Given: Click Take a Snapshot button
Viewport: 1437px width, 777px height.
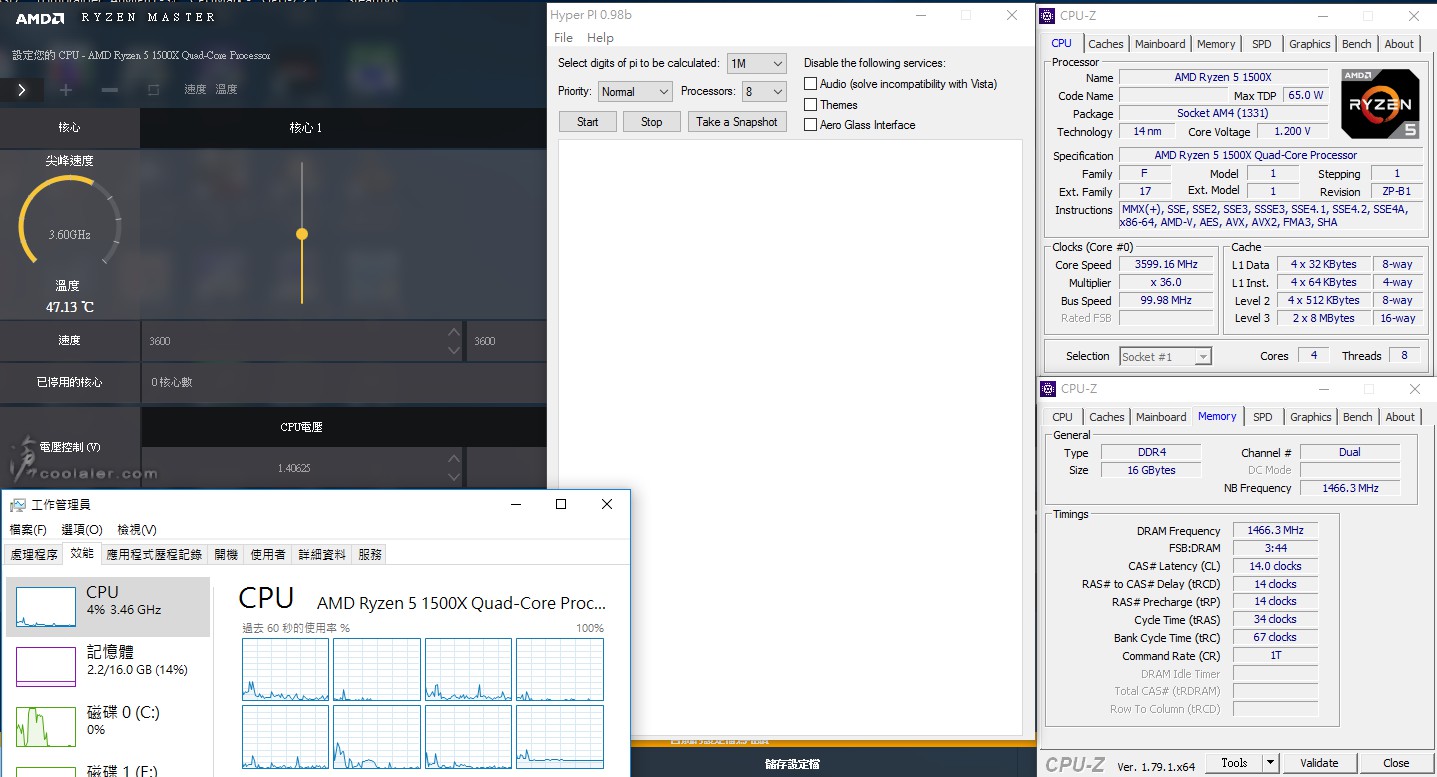Looking at the screenshot, I should (x=737, y=122).
